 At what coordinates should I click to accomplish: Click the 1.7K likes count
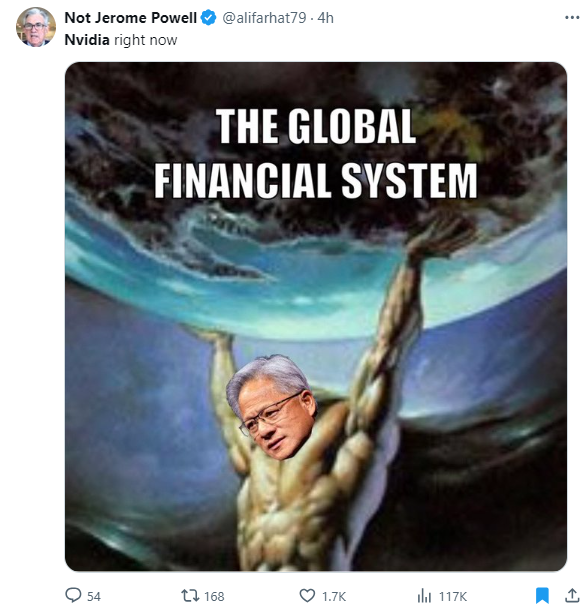(334, 596)
